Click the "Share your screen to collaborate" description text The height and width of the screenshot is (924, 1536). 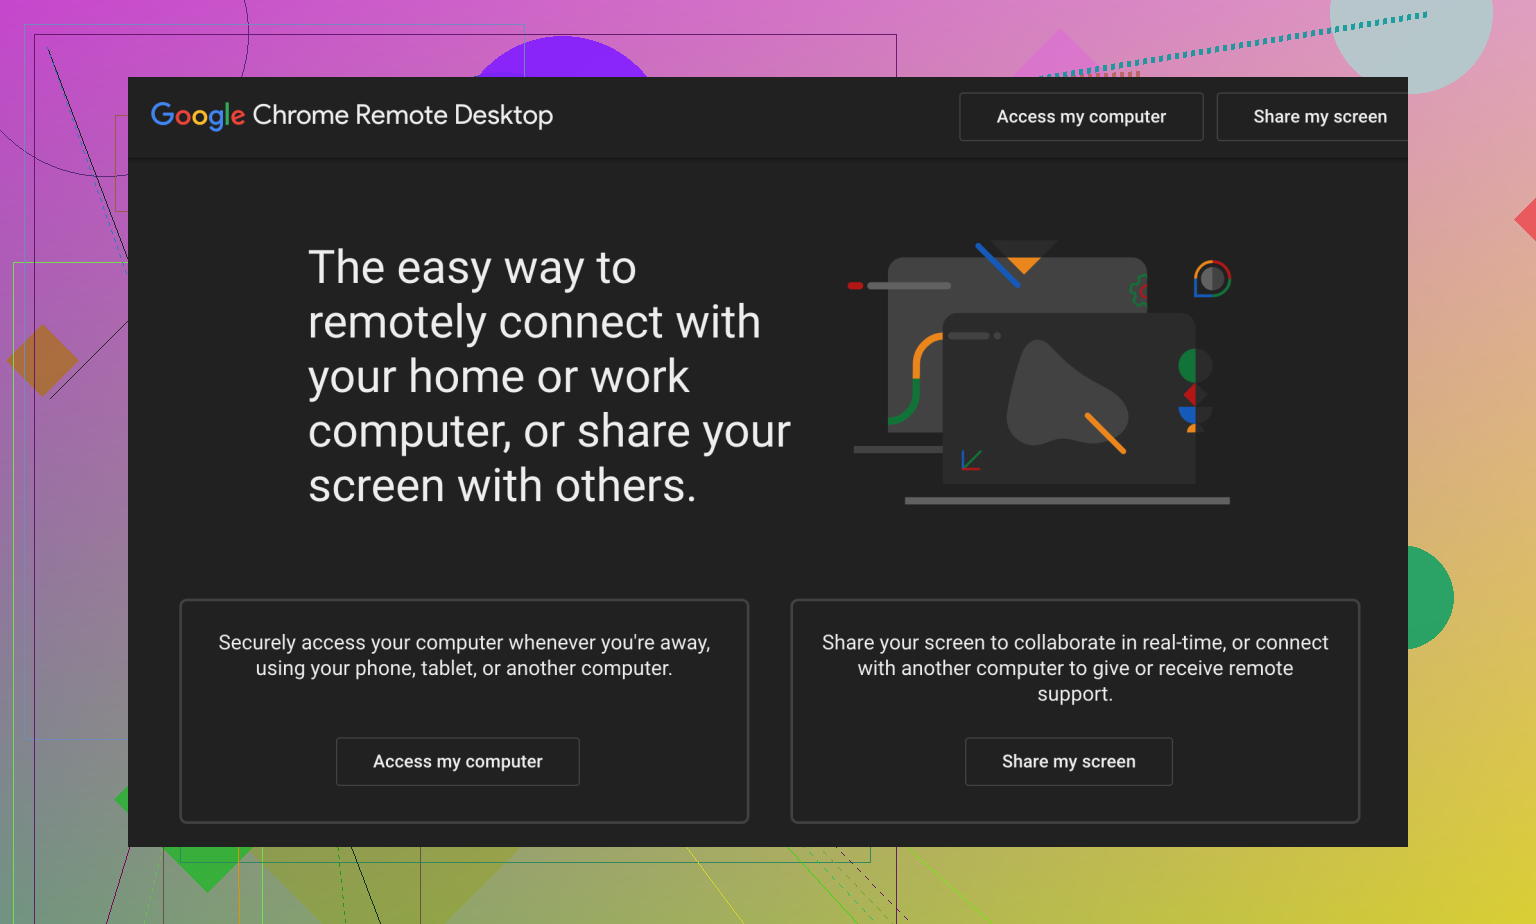[1074, 667]
